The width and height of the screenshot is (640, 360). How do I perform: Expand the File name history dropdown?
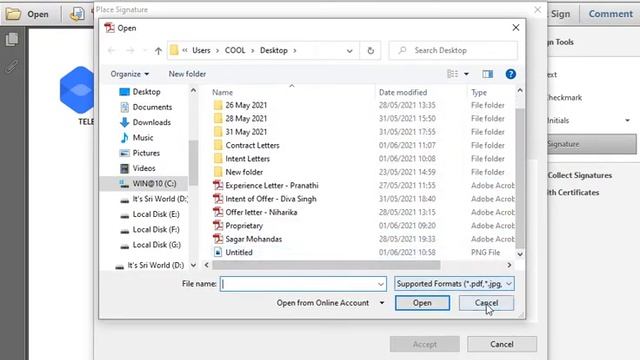click(380, 284)
